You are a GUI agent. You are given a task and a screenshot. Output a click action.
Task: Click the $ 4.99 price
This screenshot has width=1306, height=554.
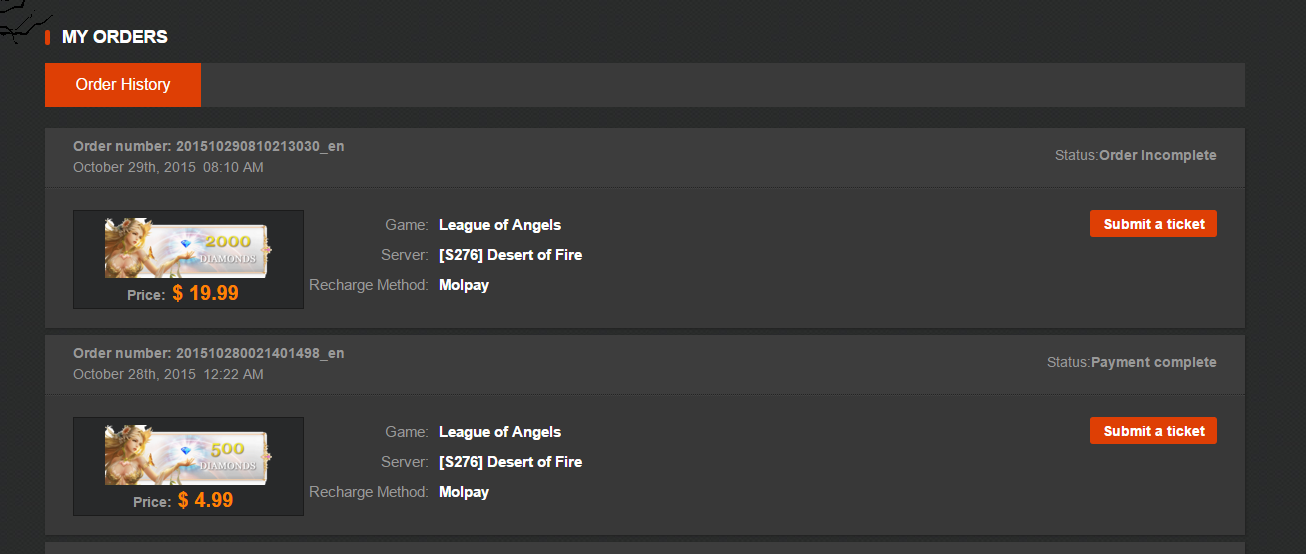point(205,500)
